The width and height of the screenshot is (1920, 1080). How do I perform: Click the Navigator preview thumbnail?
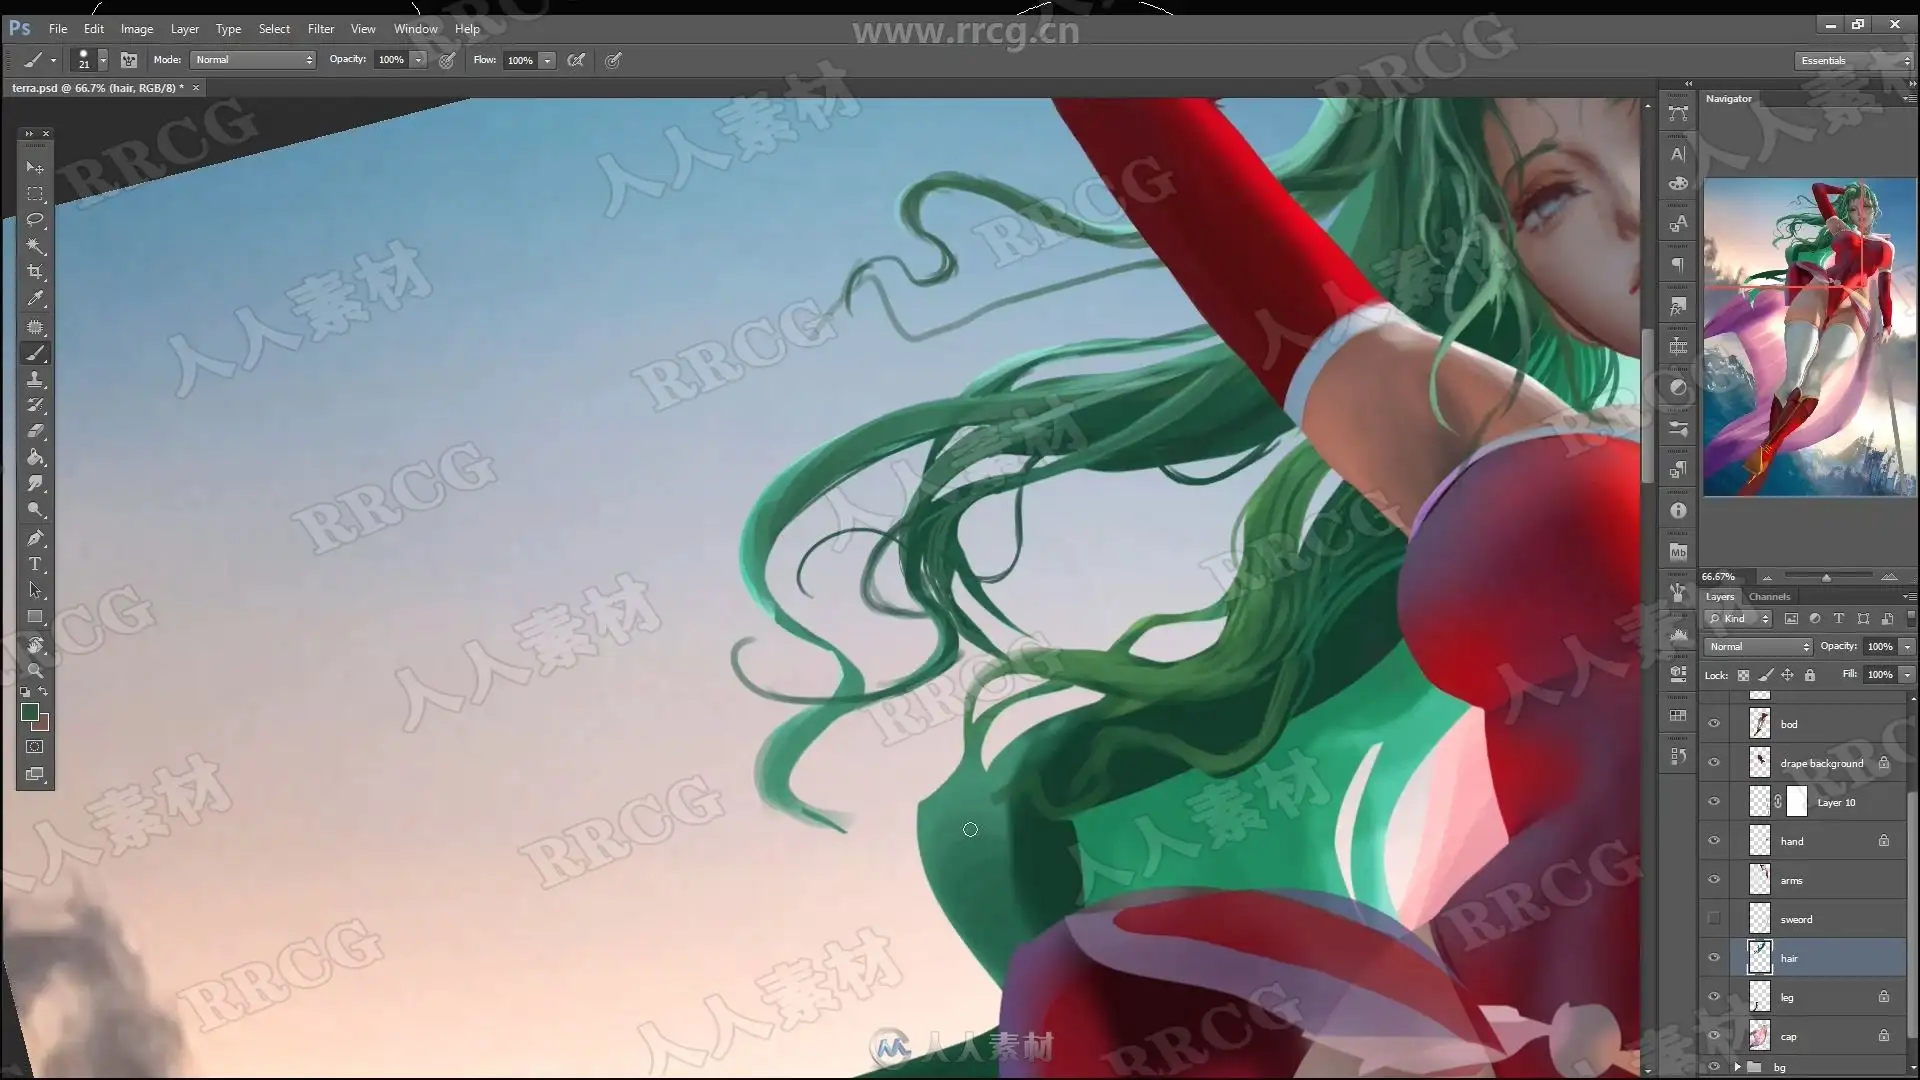coord(1809,337)
